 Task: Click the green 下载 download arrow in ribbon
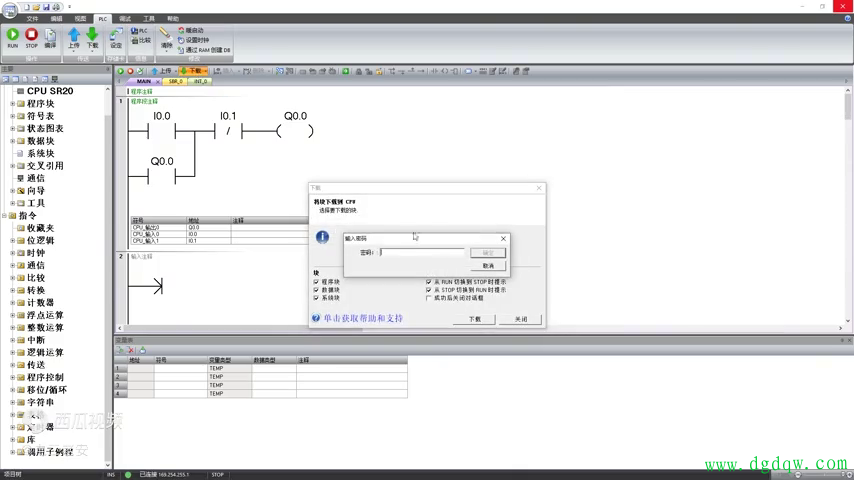93,36
